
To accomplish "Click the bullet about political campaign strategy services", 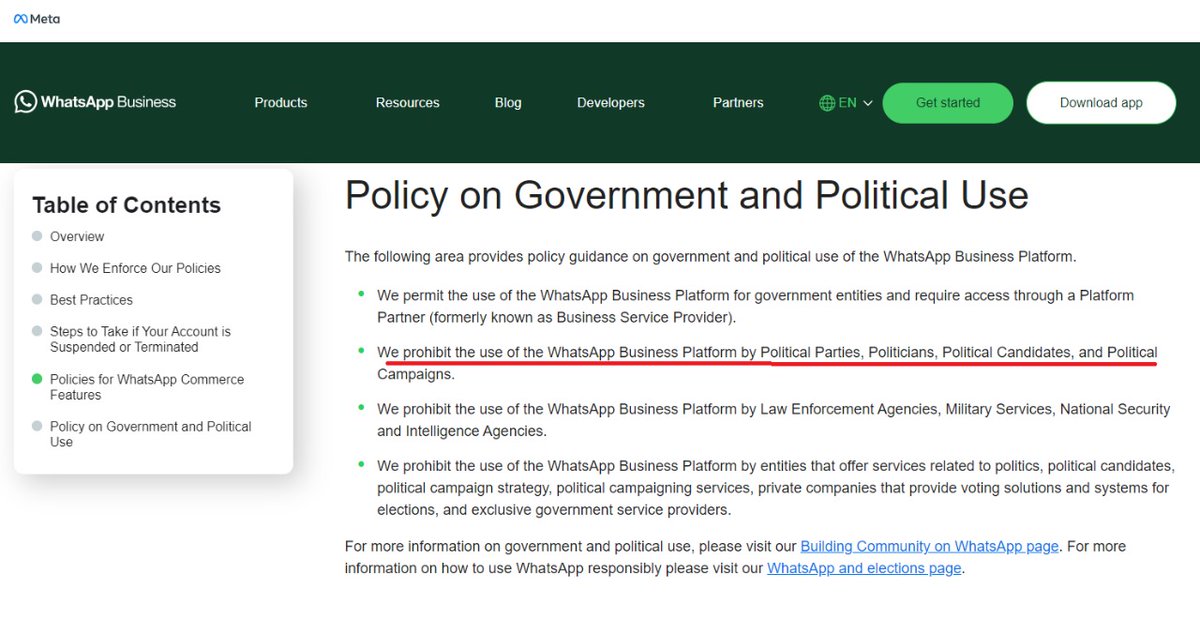I will coord(775,488).
